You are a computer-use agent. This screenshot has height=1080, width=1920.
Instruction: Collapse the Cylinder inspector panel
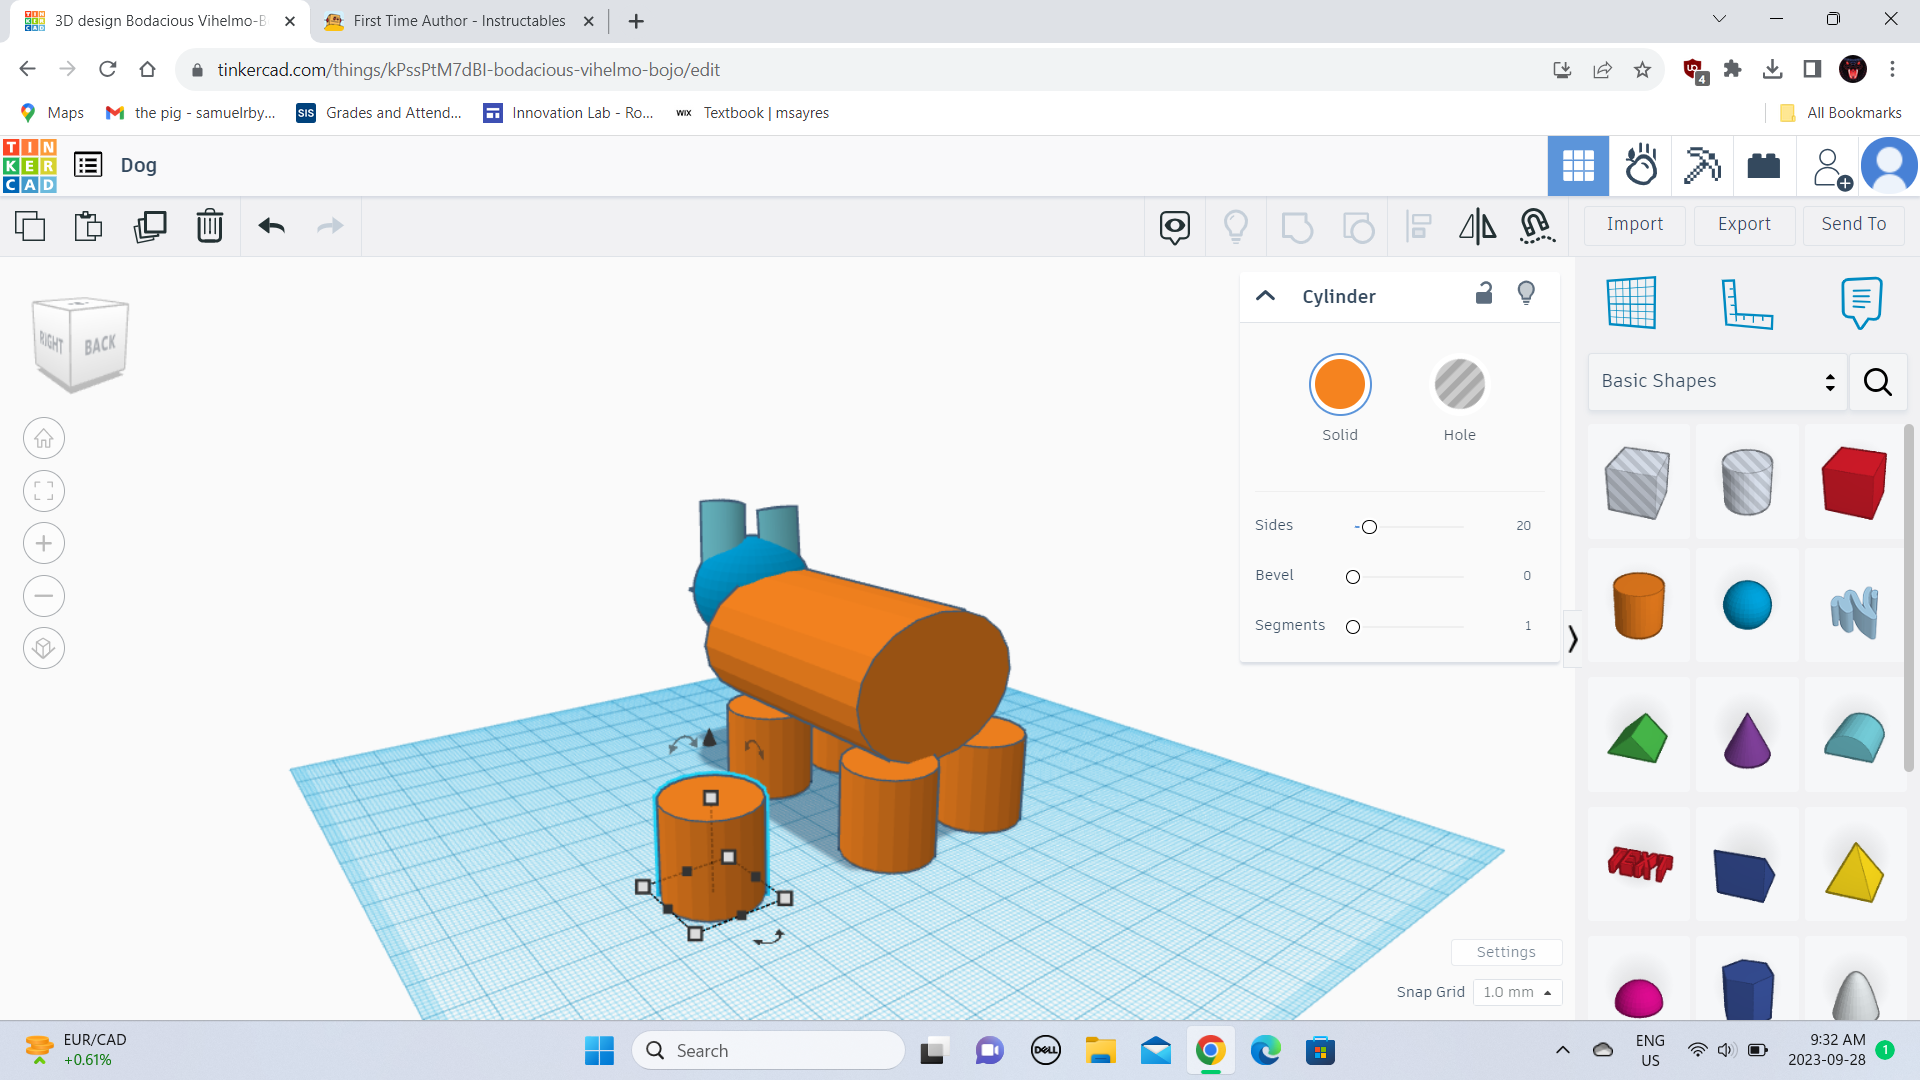pos(1265,295)
